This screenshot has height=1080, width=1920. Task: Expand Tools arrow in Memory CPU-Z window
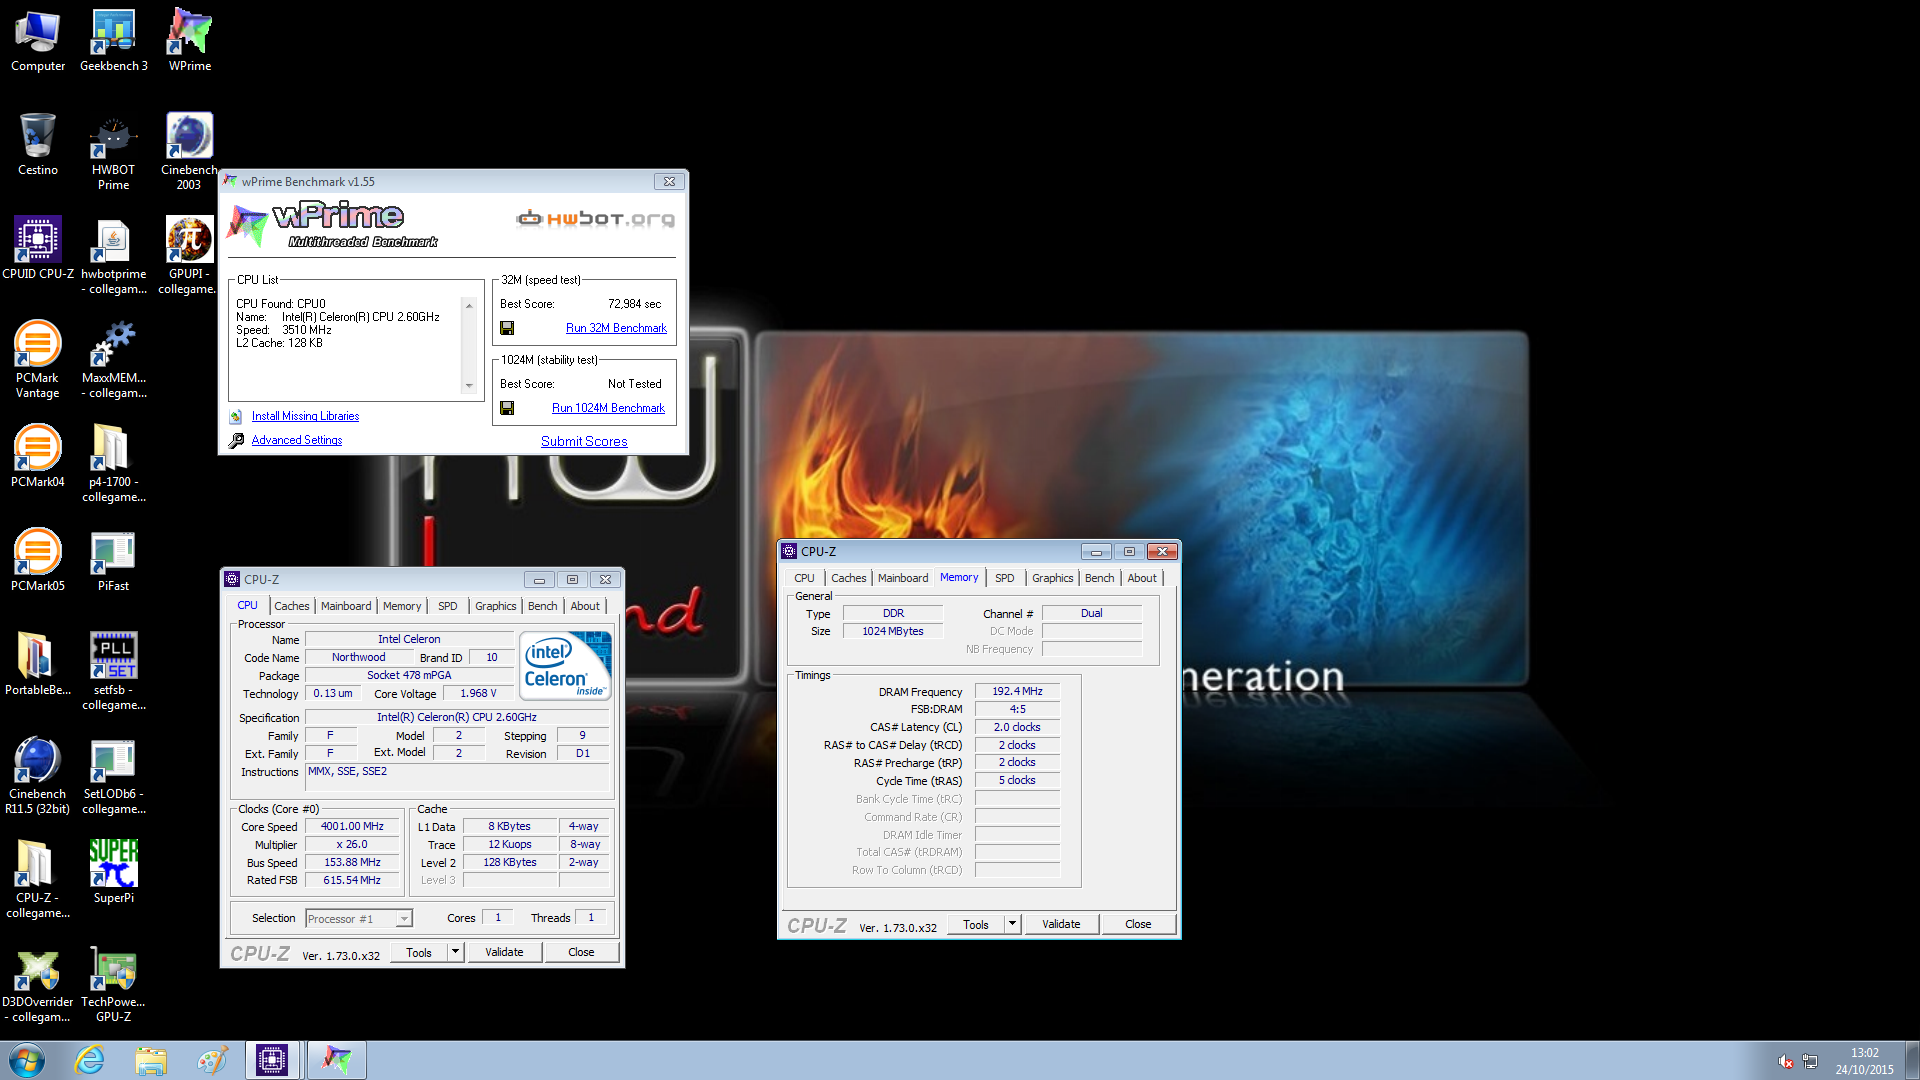click(1012, 924)
